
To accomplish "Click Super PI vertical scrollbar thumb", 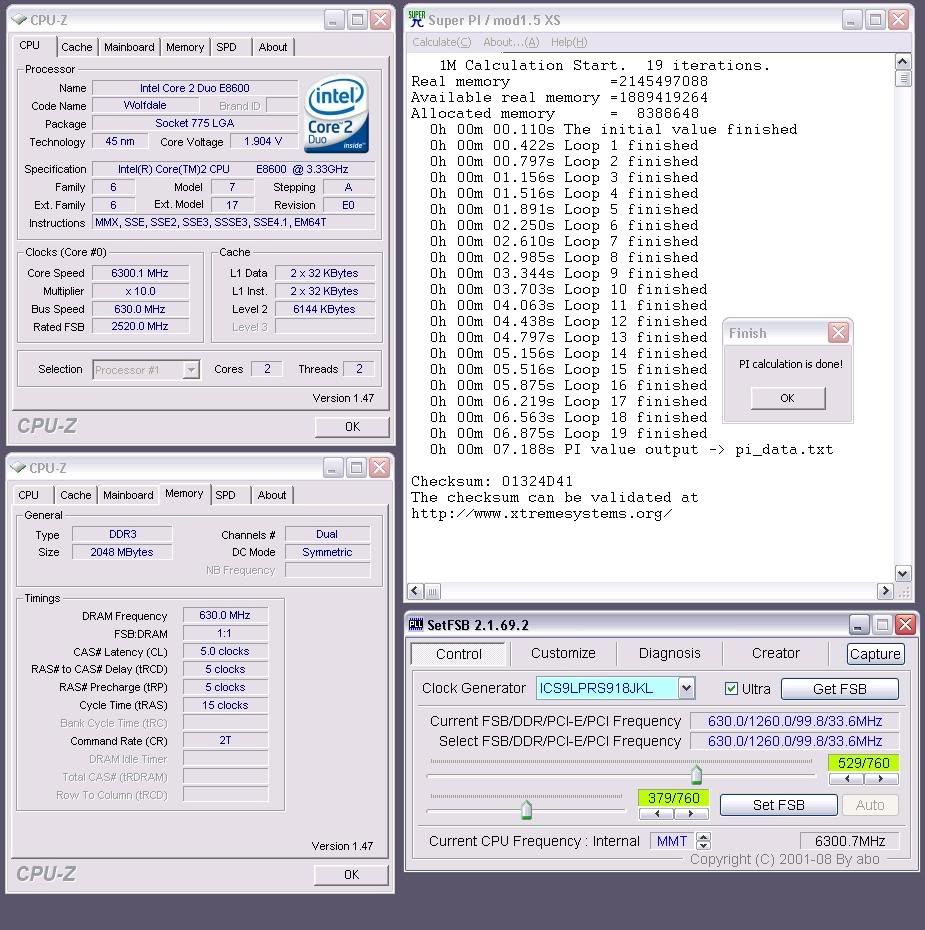I will point(902,78).
